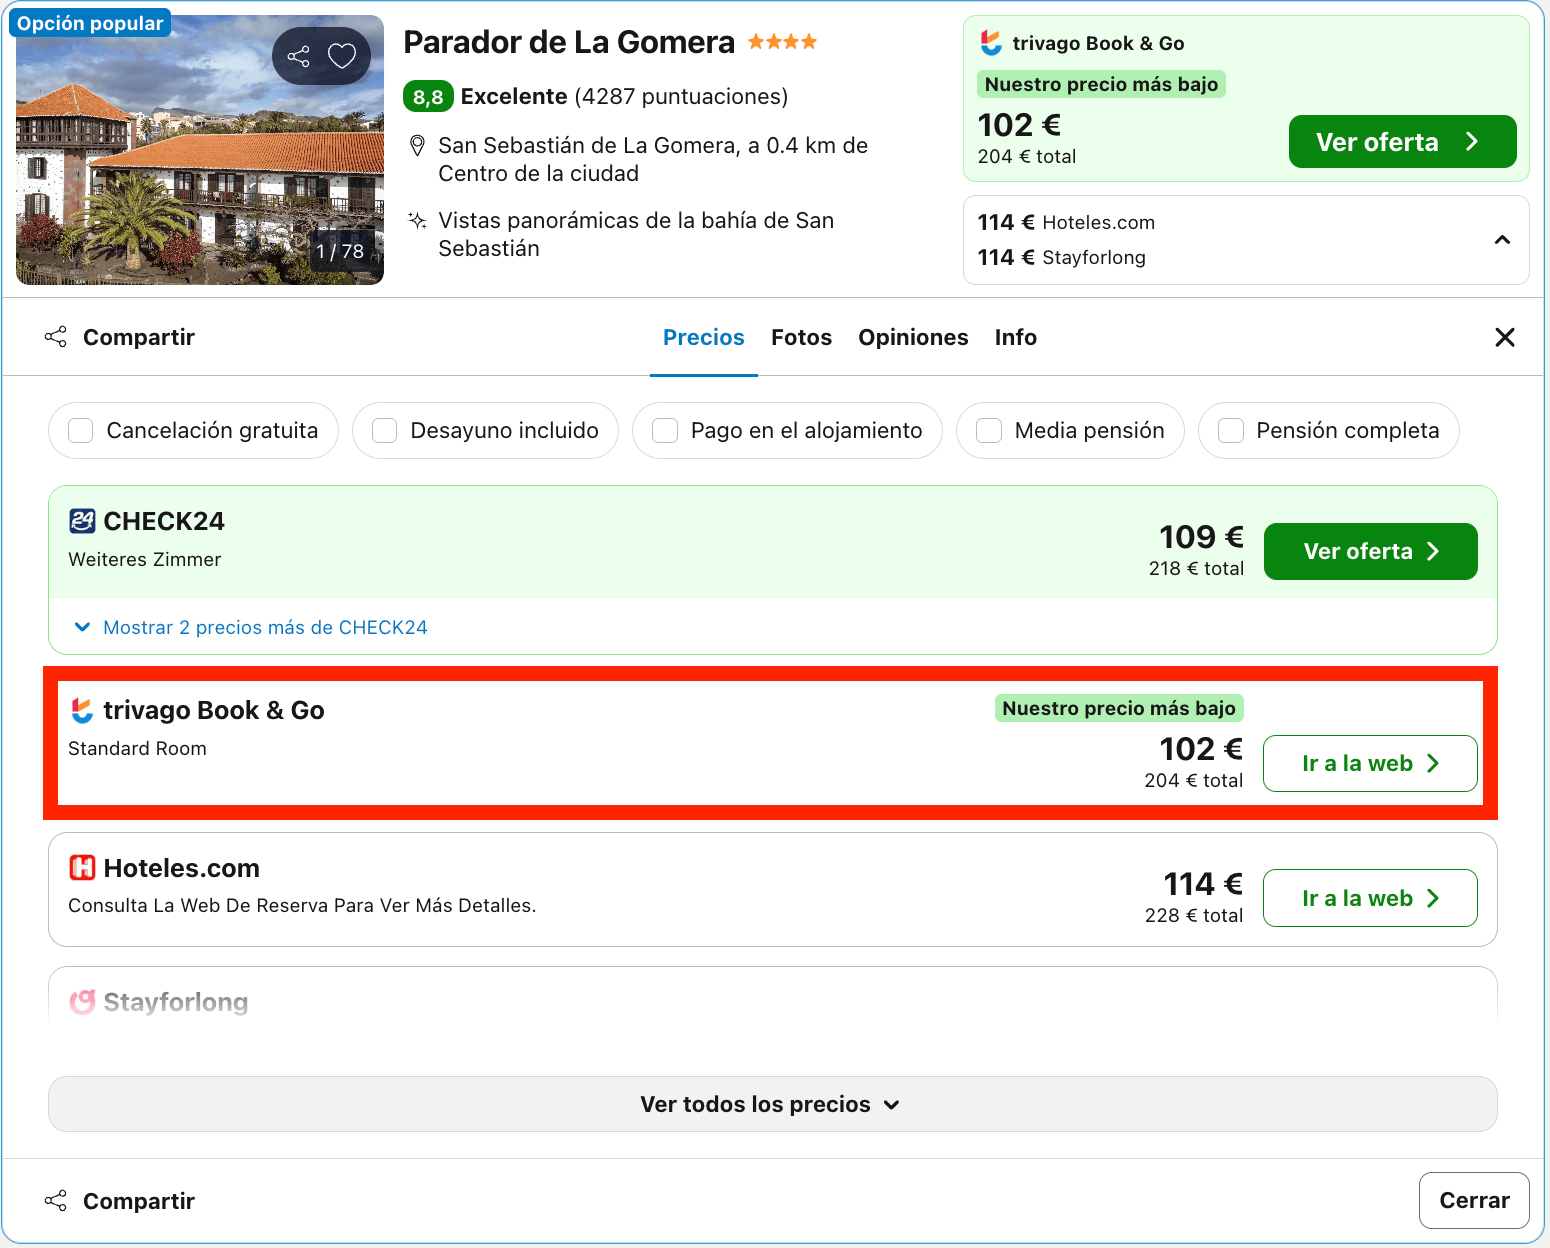The height and width of the screenshot is (1248, 1550).
Task: Save hotel with the heart favorite icon
Action: click(x=342, y=56)
